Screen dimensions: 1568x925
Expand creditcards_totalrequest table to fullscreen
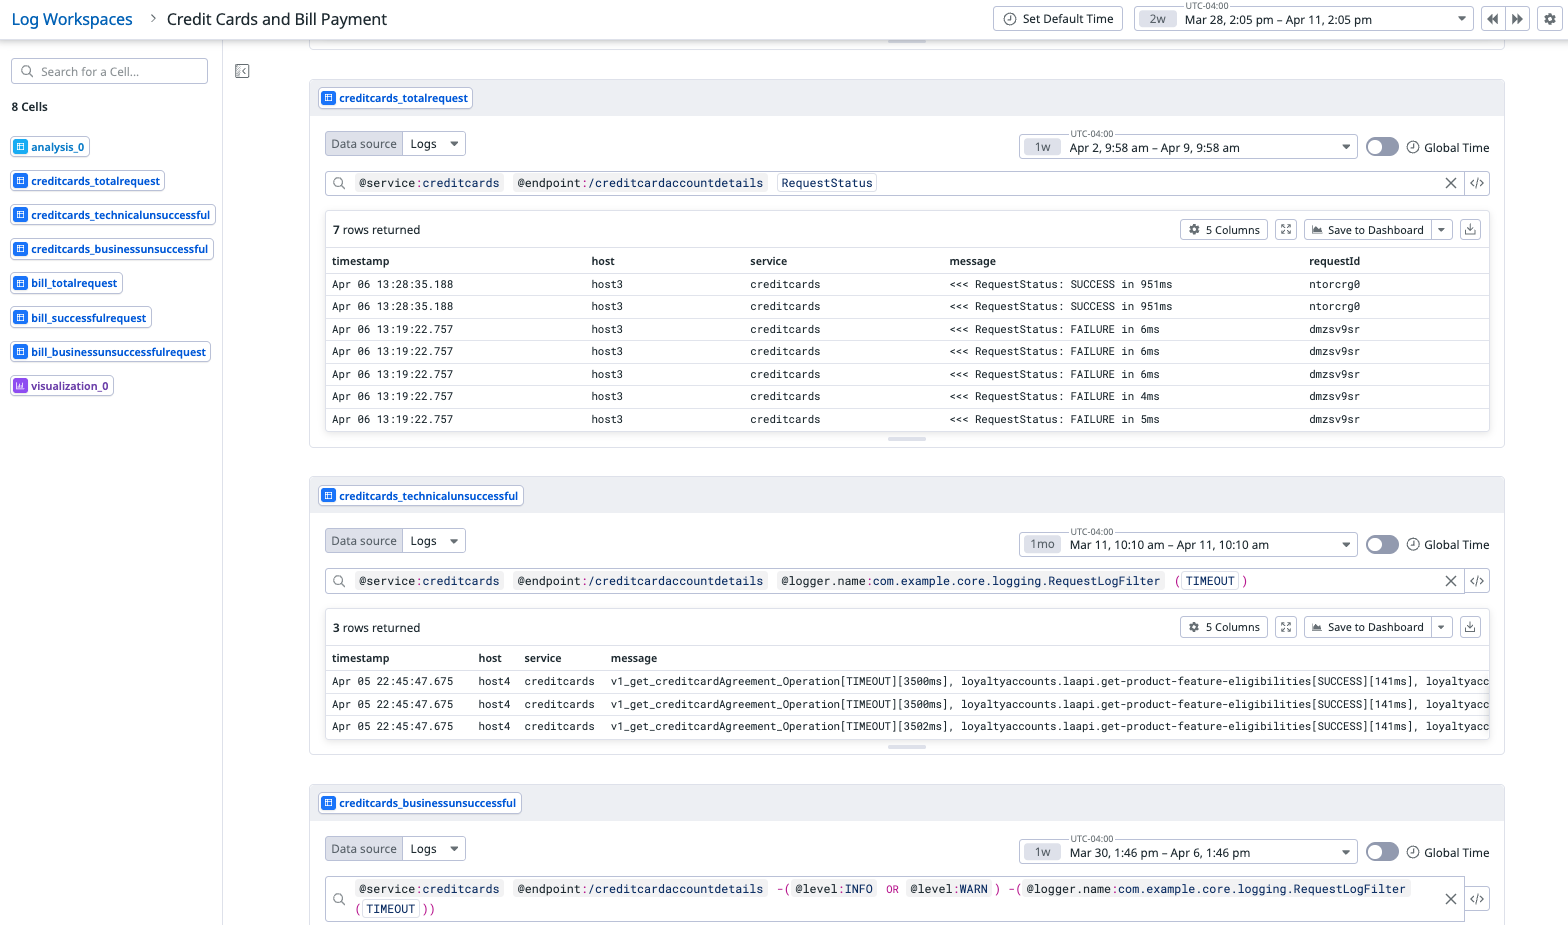coord(1286,230)
